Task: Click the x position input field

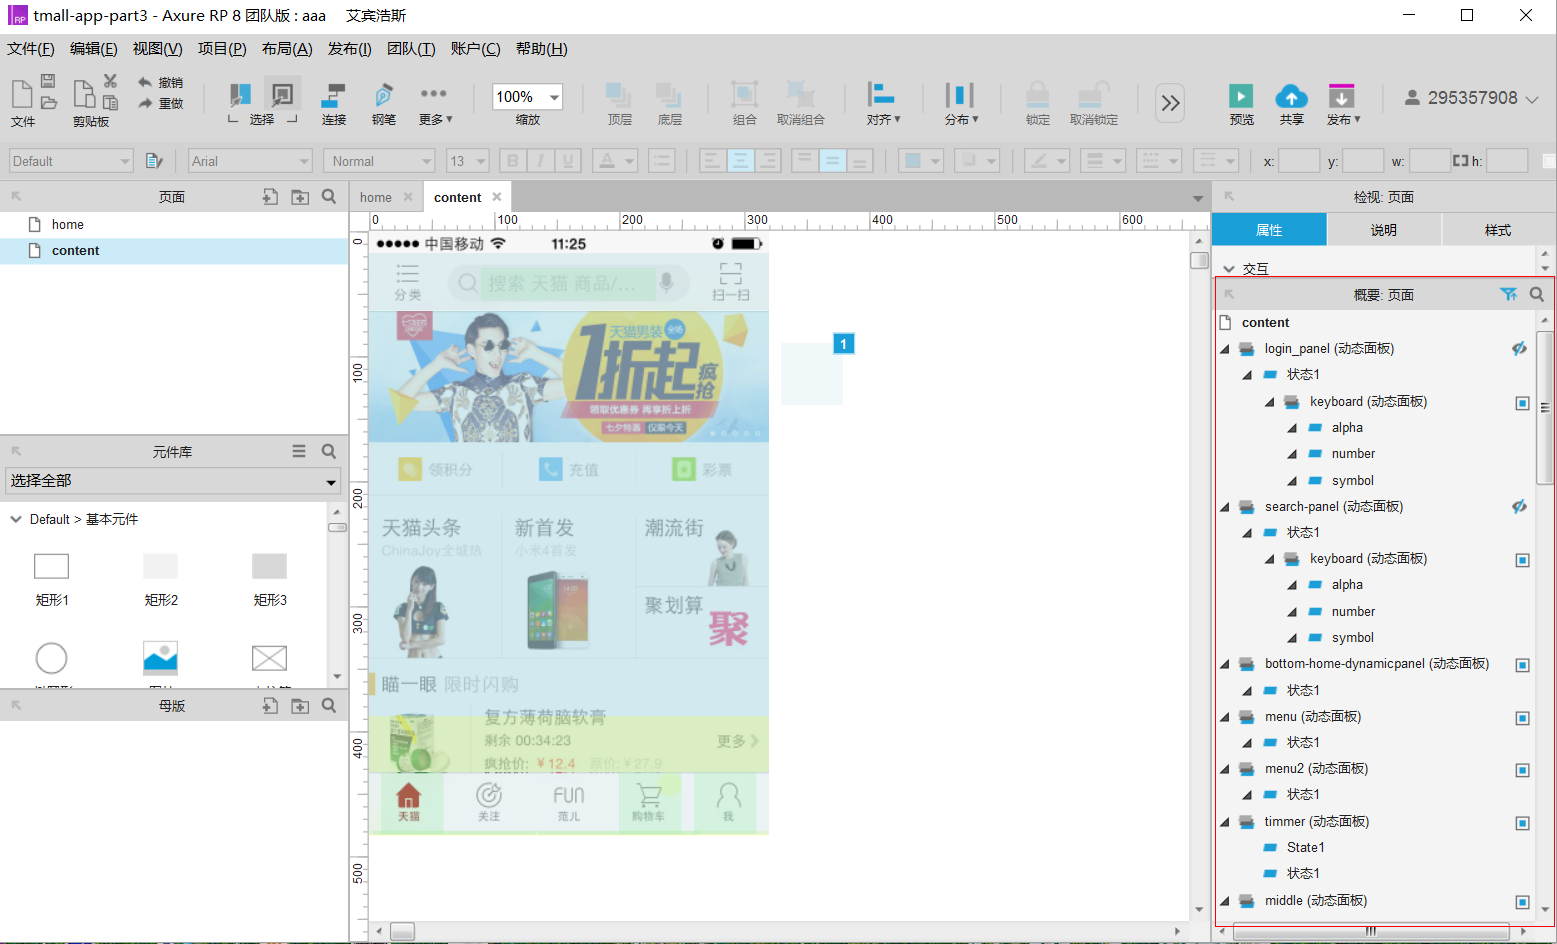Action: pyautogui.click(x=1299, y=161)
